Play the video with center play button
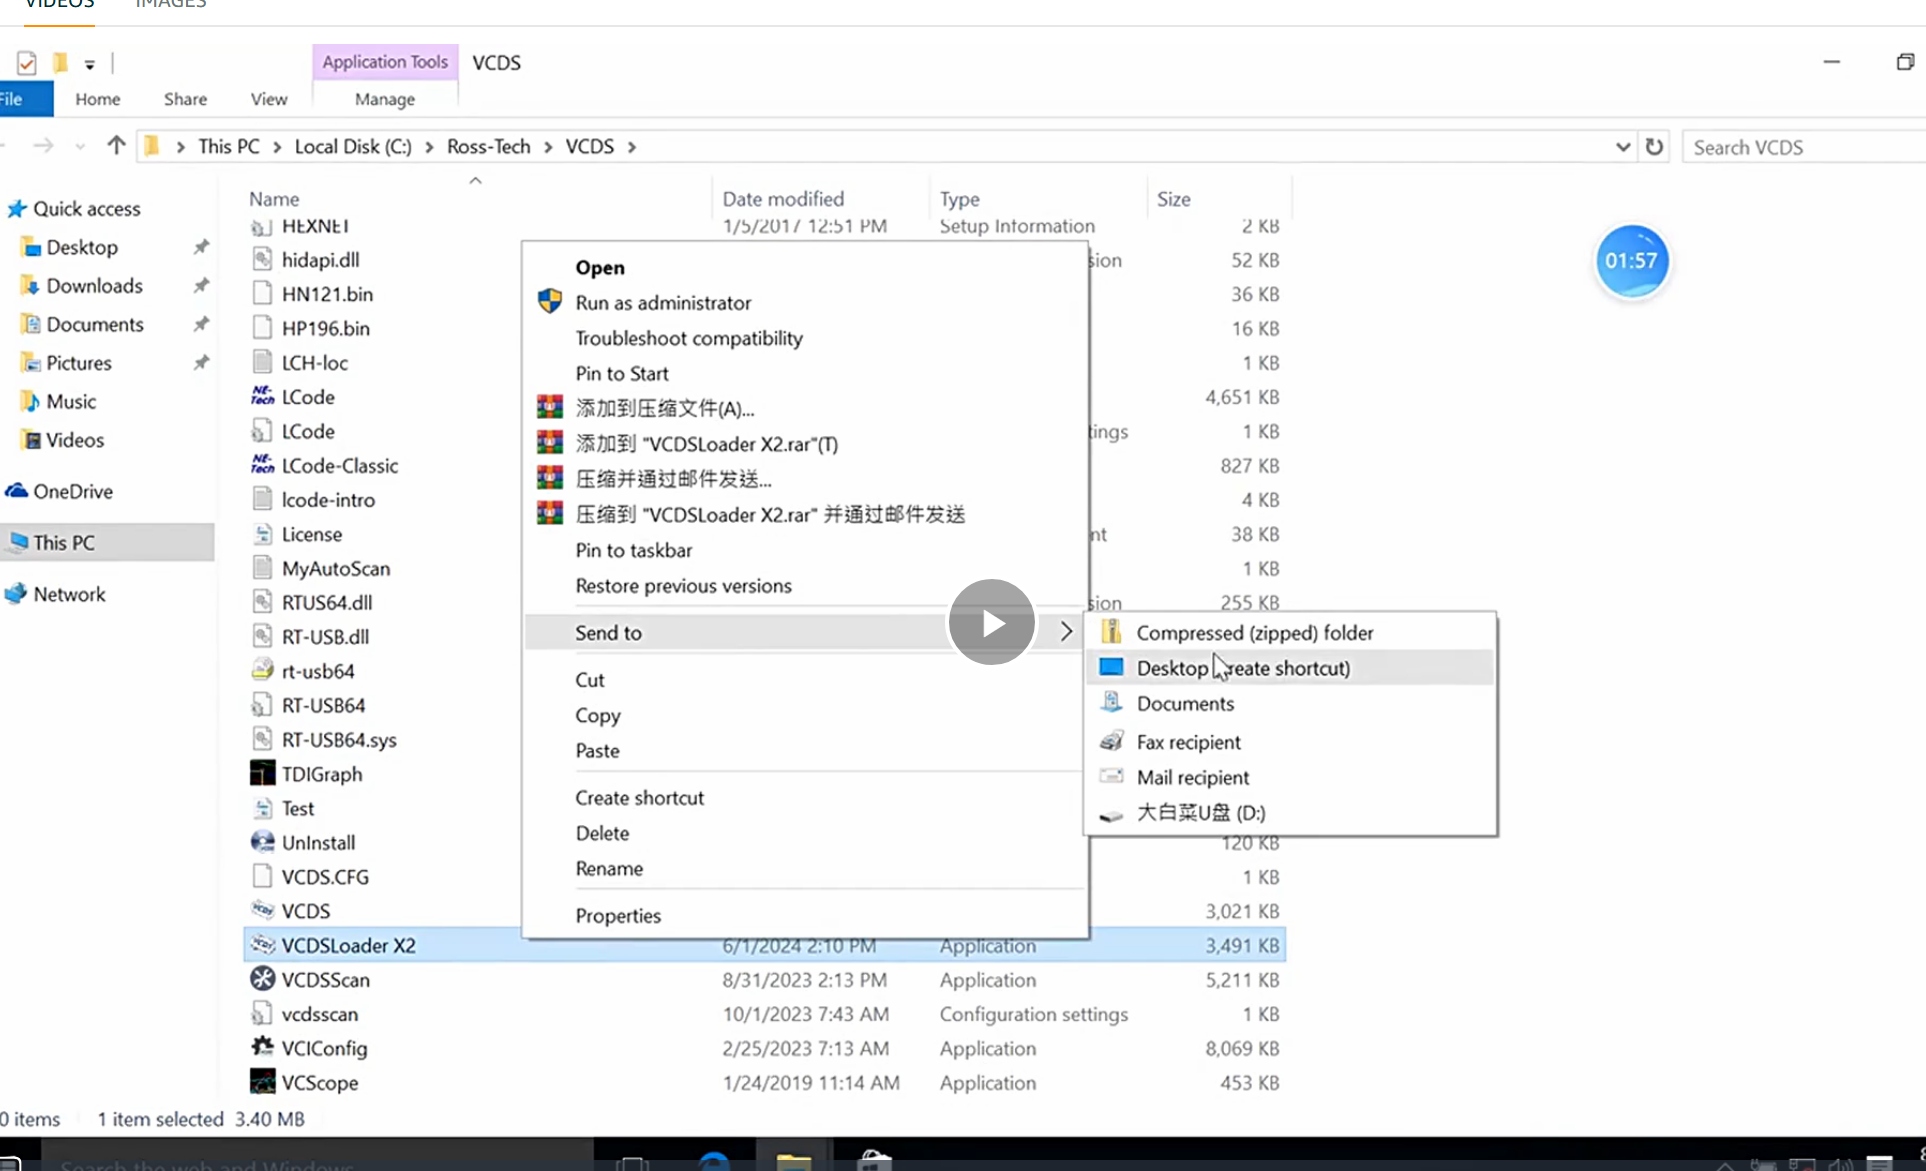 [x=991, y=622]
